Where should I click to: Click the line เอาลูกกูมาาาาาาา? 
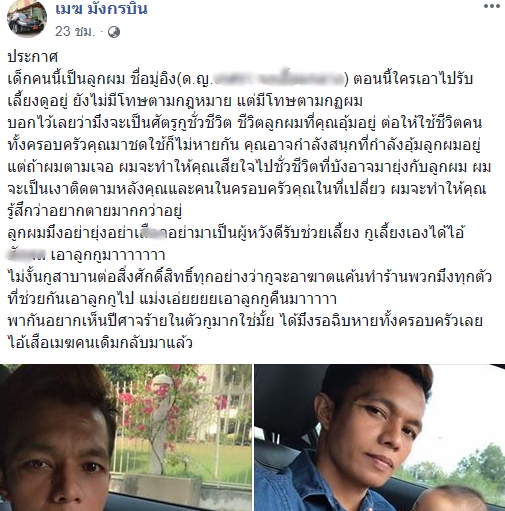click(x=108, y=255)
